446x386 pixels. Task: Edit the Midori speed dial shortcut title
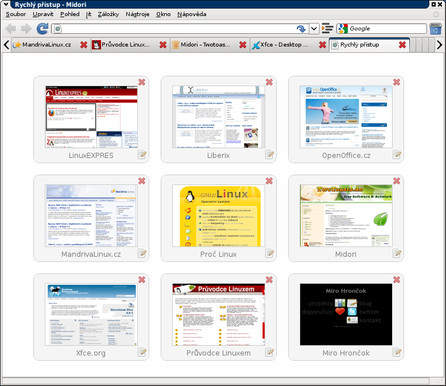(x=397, y=253)
